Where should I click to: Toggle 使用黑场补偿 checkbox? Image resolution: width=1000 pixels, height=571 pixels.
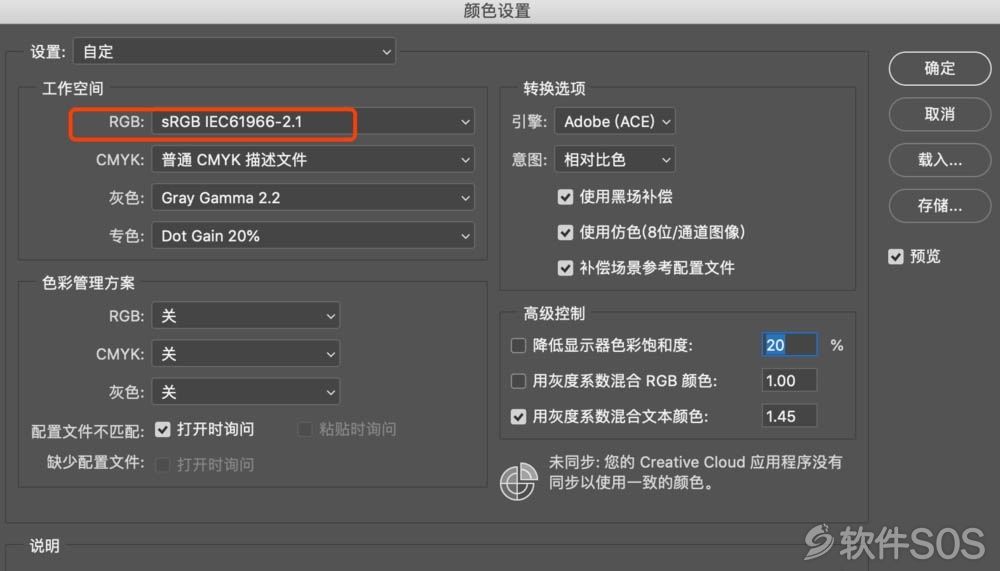pos(565,197)
